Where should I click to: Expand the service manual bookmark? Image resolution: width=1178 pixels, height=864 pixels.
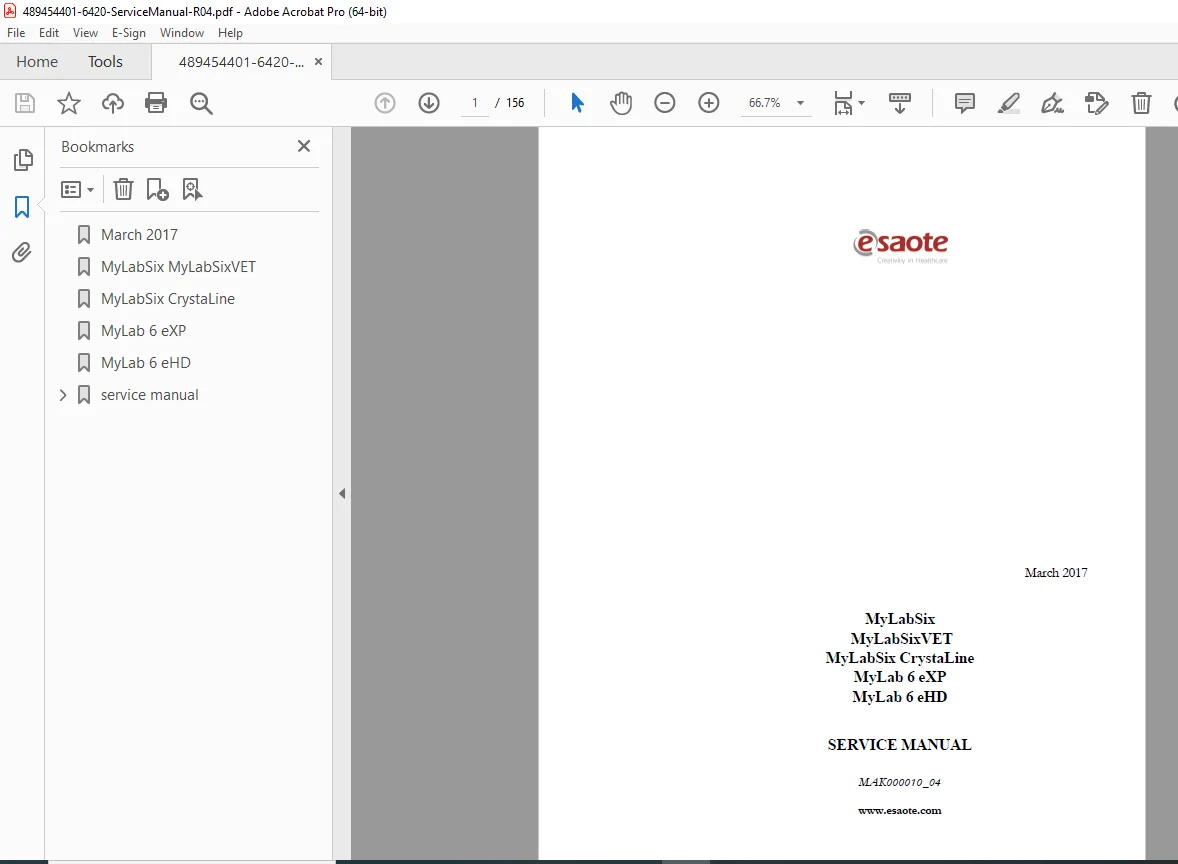[x=63, y=394]
